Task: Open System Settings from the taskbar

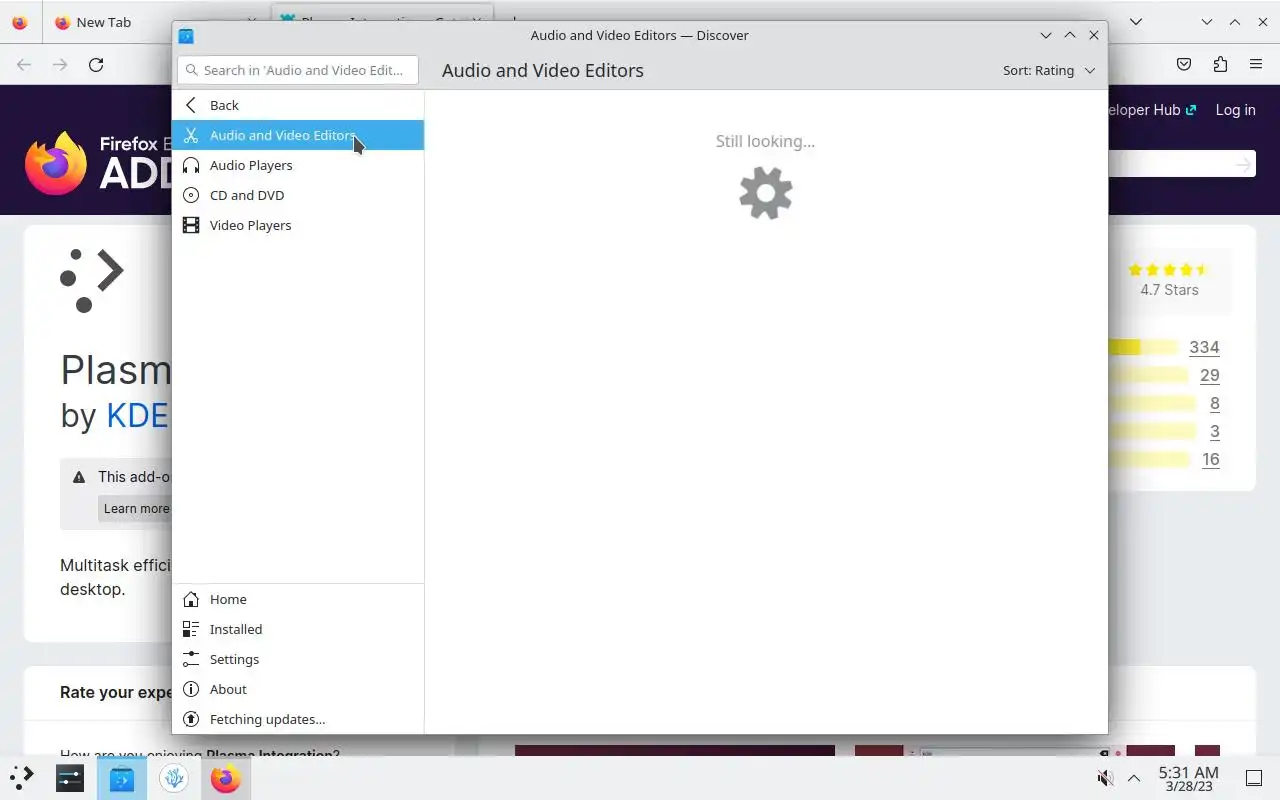Action: [70, 778]
